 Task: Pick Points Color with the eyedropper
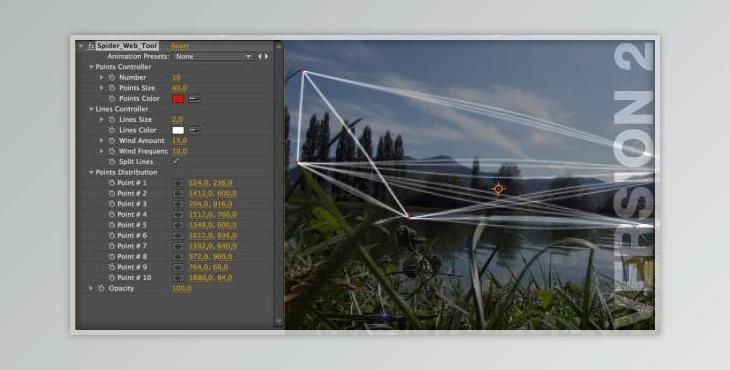pos(194,99)
